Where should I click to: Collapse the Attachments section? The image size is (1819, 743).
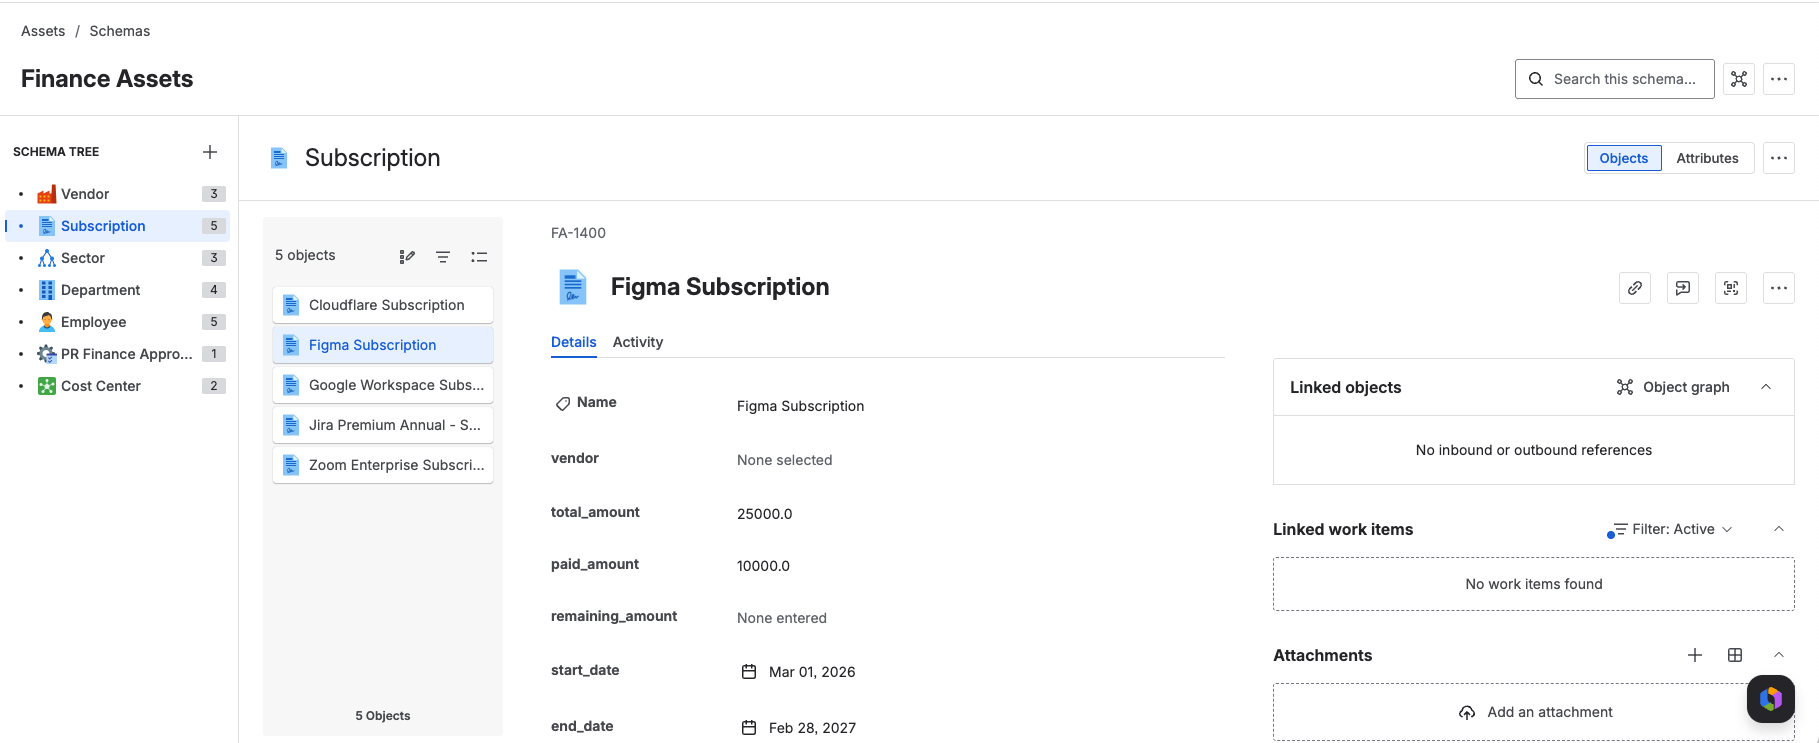tap(1779, 655)
